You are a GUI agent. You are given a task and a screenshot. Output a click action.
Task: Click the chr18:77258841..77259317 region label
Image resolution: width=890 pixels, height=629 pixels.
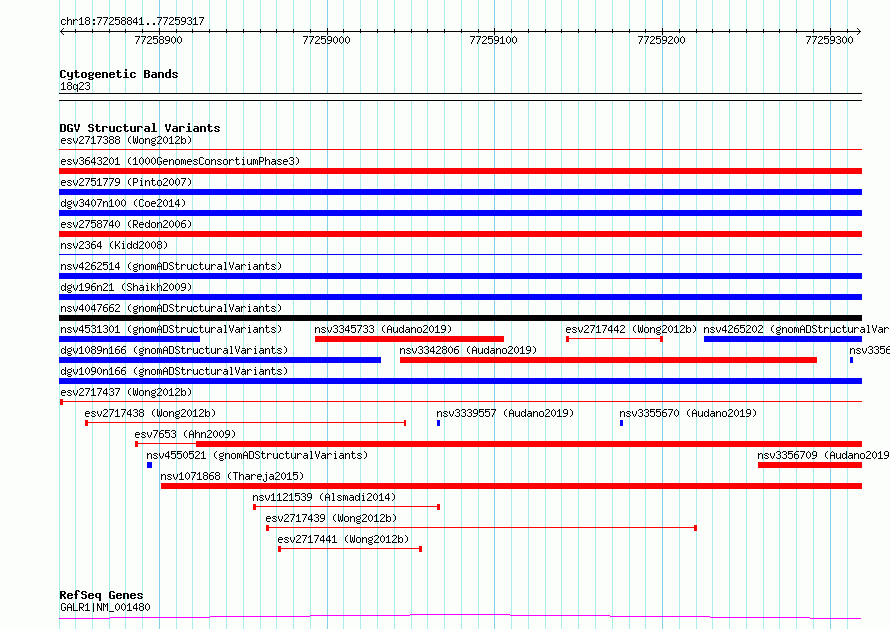coord(132,22)
